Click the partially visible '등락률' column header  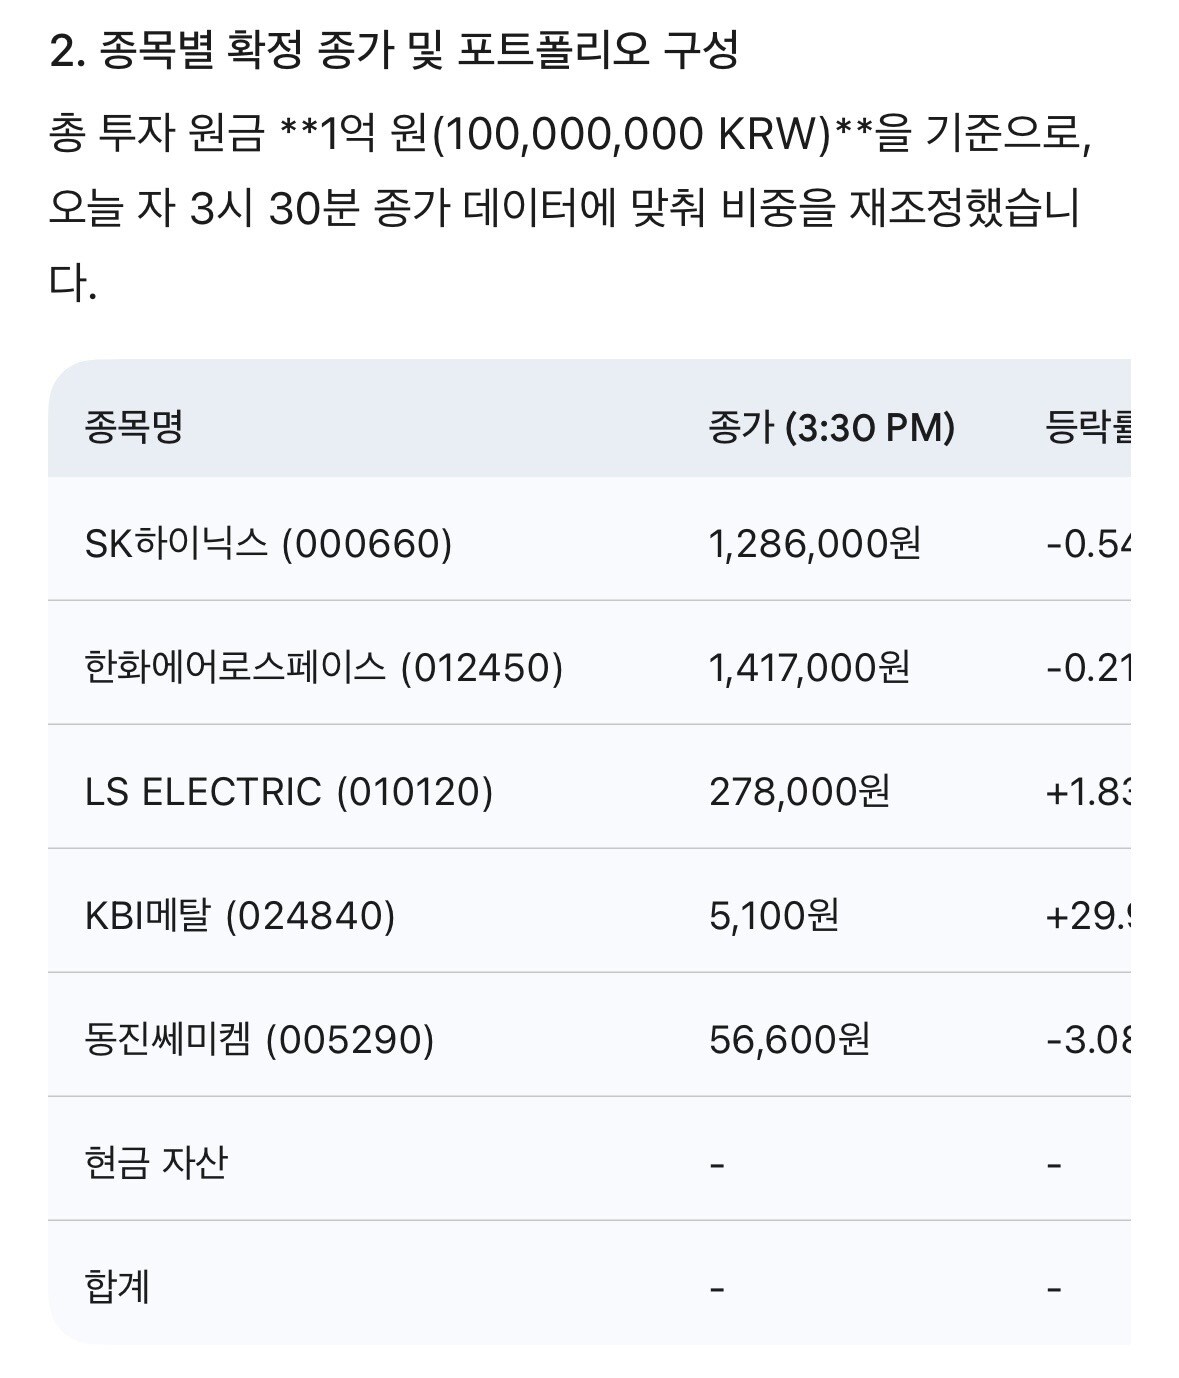1088,428
